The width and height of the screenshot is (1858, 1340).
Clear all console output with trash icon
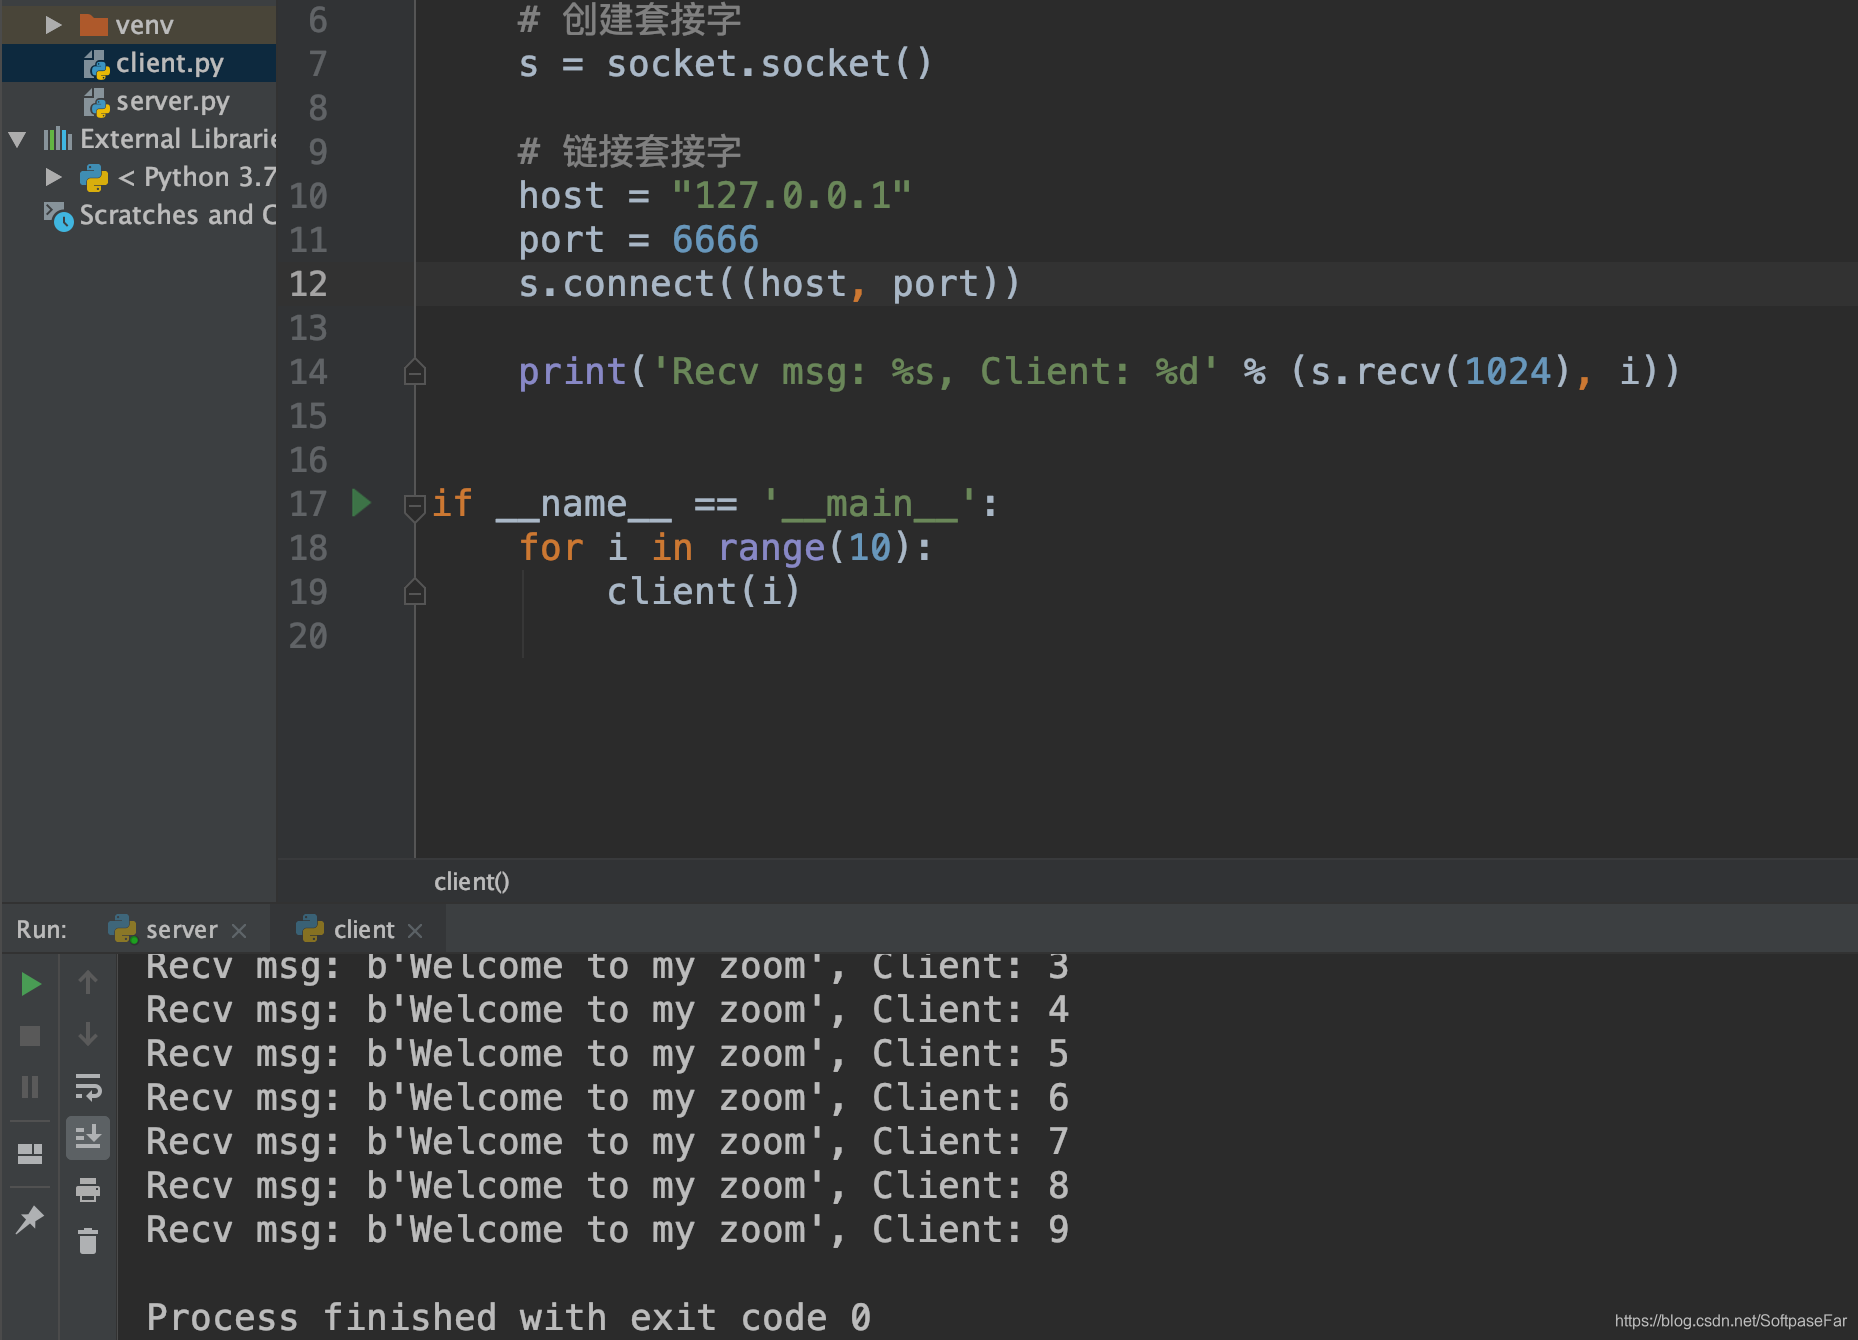[88, 1241]
